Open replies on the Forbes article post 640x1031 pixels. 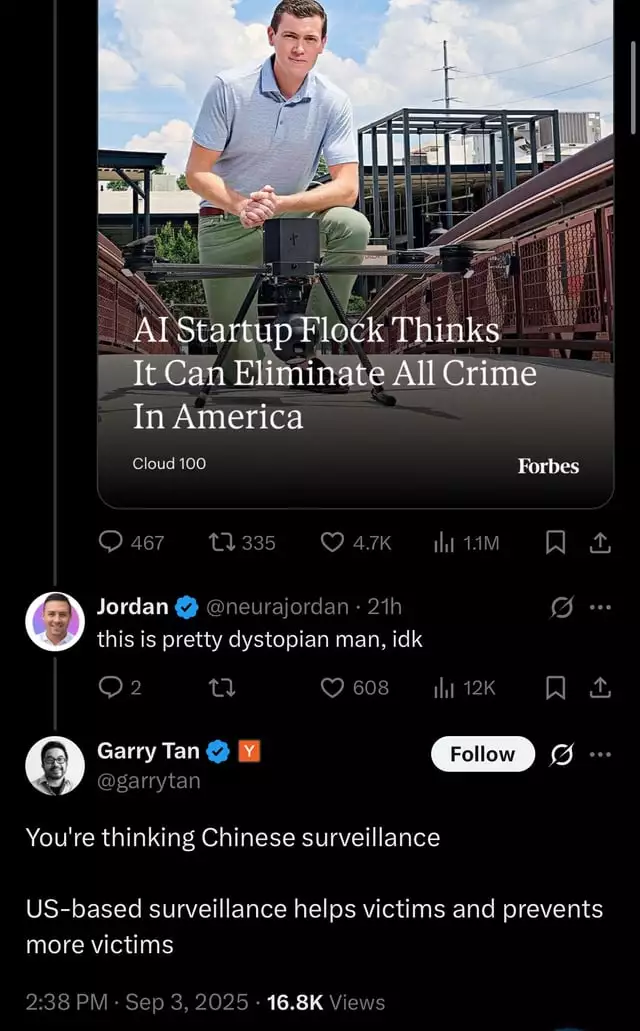pyautogui.click(x=131, y=542)
